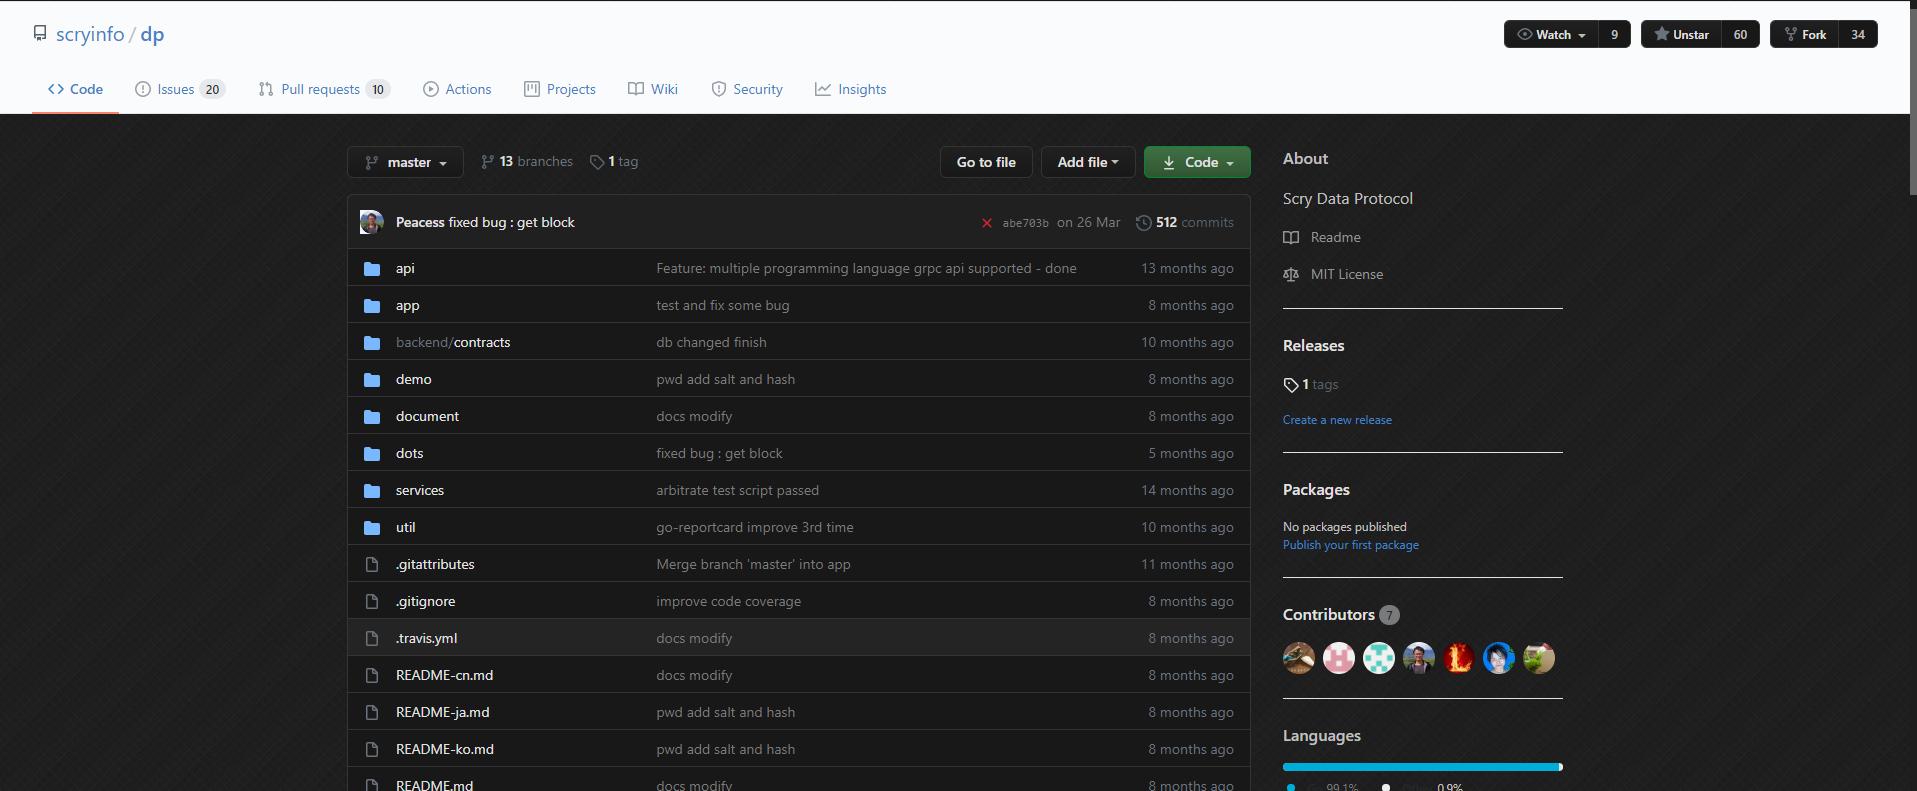Viewport: 1917px width, 791px height.
Task: Open the teal pixel contributor avatar
Action: coord(1379,658)
